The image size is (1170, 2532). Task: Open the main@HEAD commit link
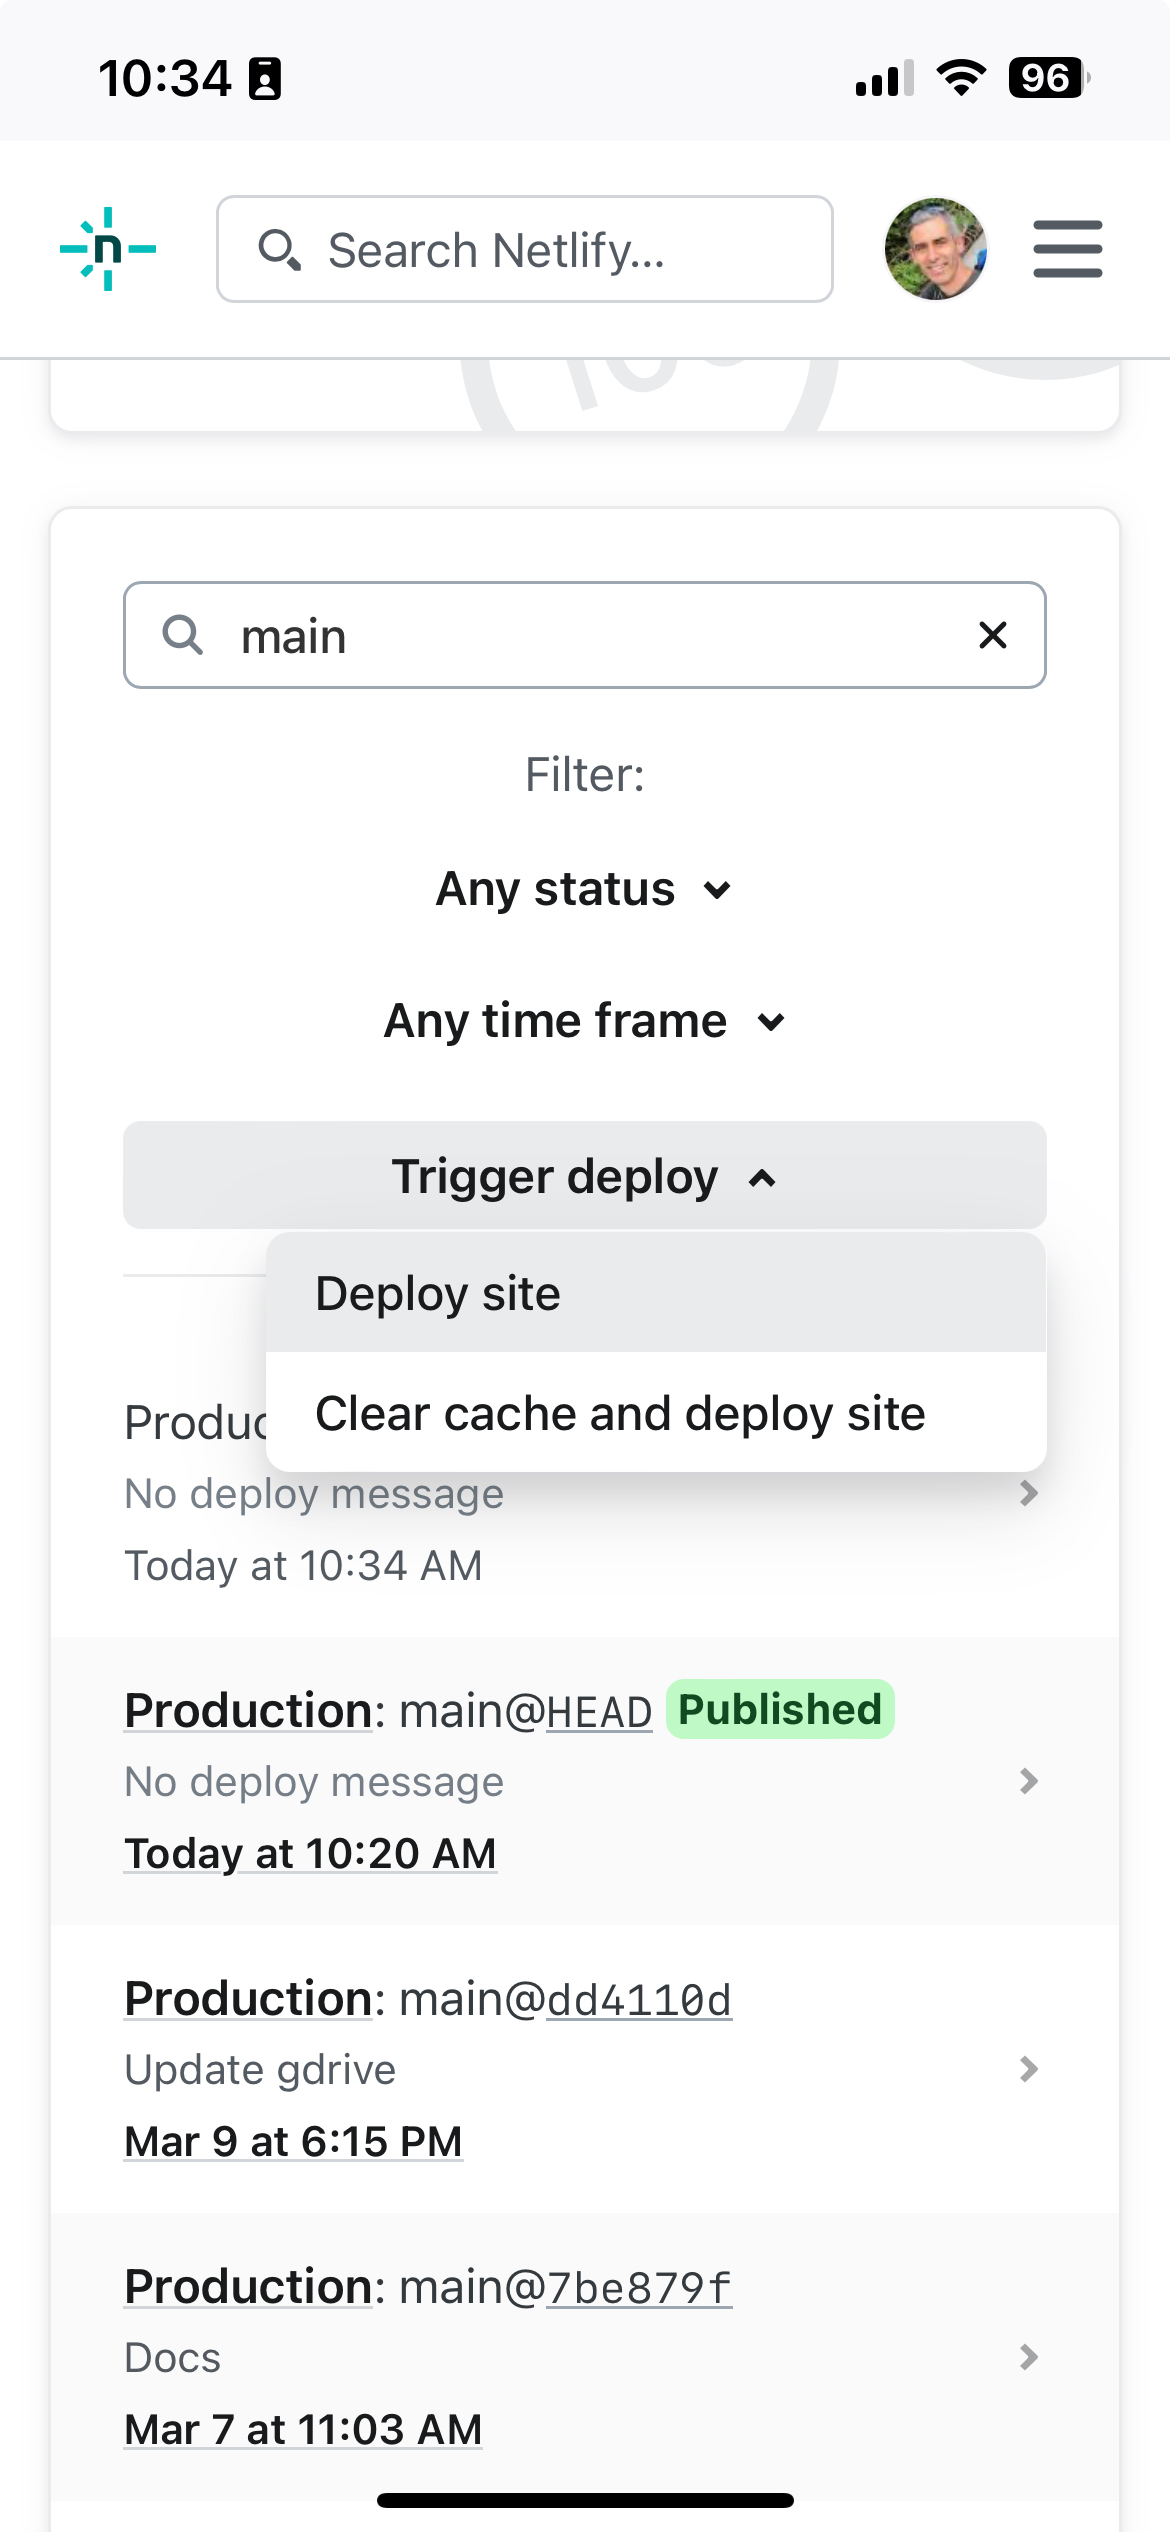(599, 1711)
